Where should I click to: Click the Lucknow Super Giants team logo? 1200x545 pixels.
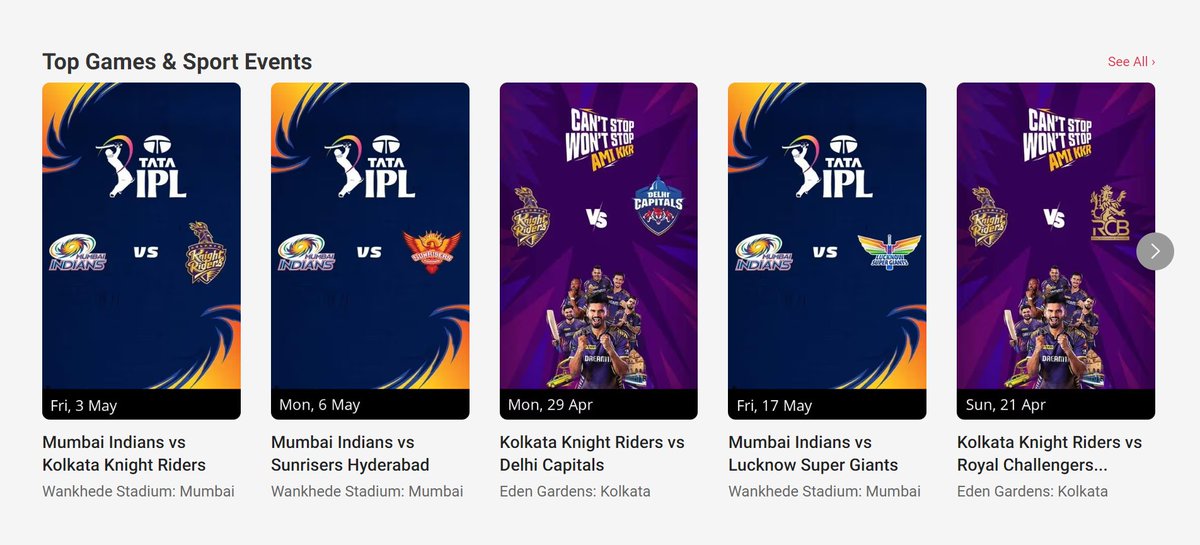889,251
